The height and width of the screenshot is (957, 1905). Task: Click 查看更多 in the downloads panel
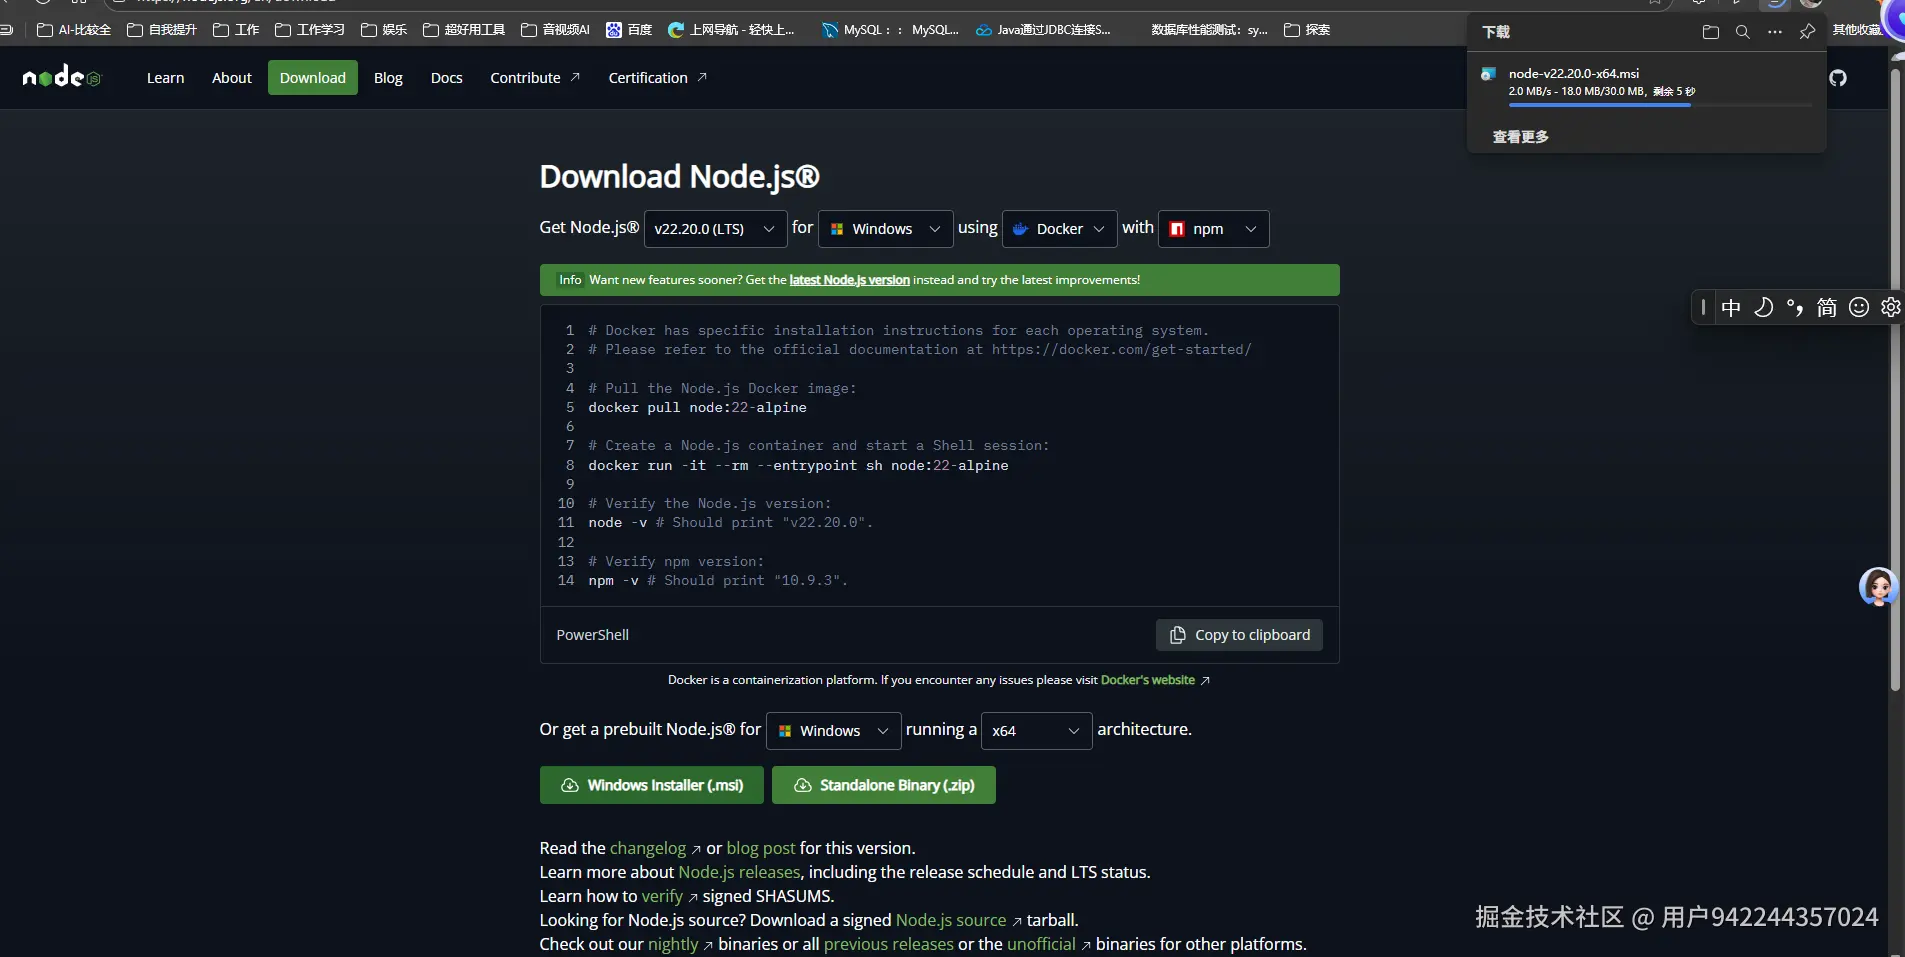(1521, 137)
